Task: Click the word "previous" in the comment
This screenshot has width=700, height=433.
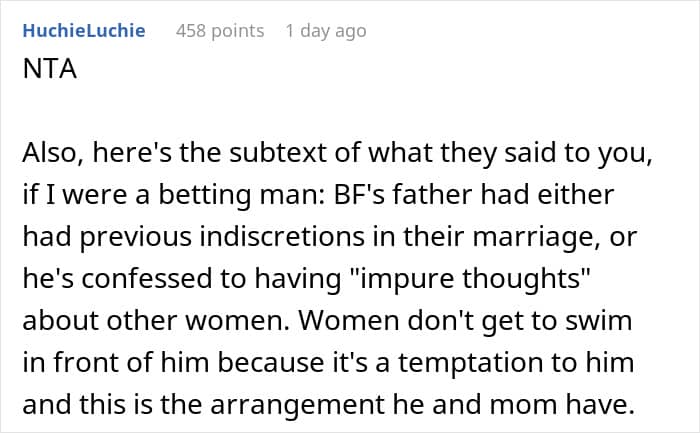Action: [136, 237]
